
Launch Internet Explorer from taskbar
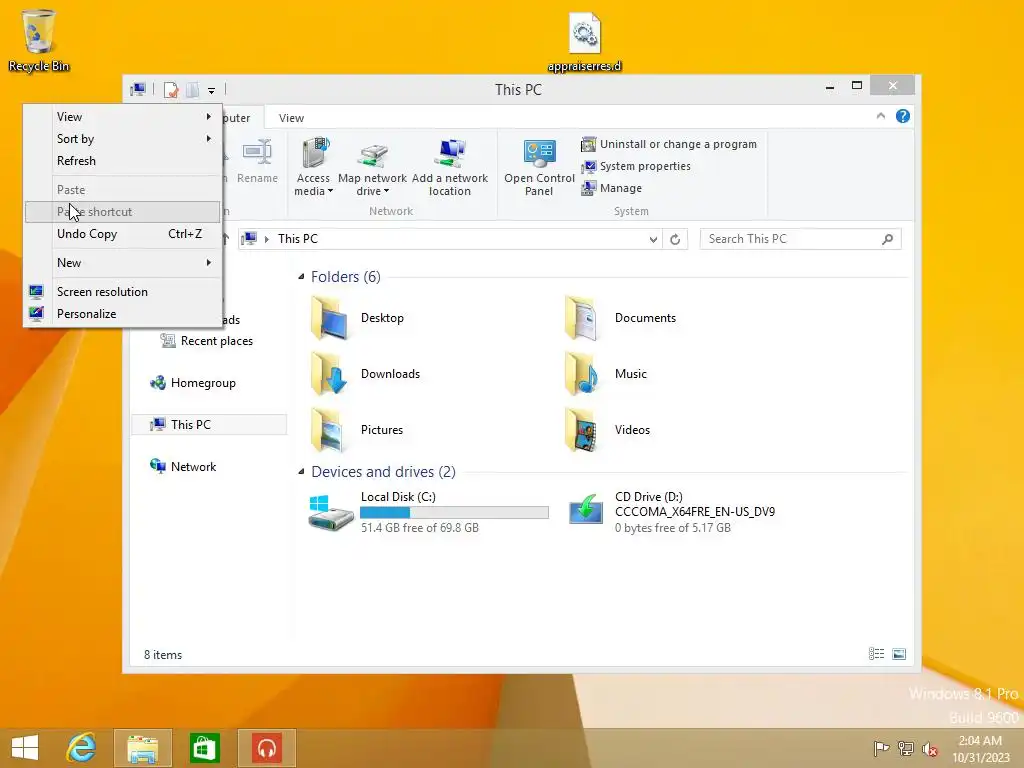point(82,748)
